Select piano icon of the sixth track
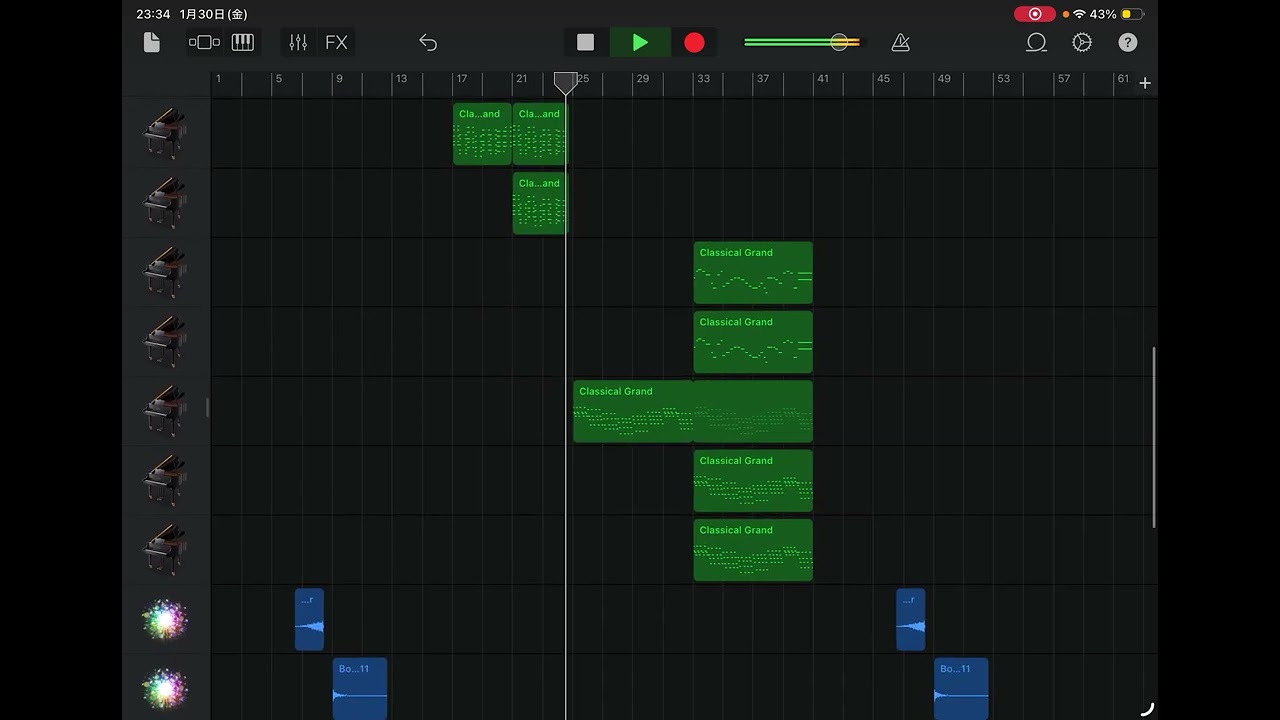Viewport: 1280px width, 720px height. [x=166, y=480]
